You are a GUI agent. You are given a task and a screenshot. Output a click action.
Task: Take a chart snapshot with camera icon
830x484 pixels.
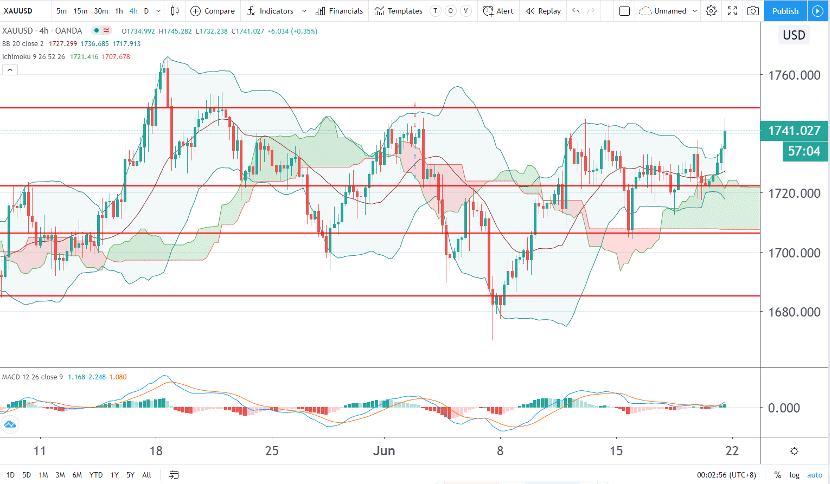pos(752,11)
